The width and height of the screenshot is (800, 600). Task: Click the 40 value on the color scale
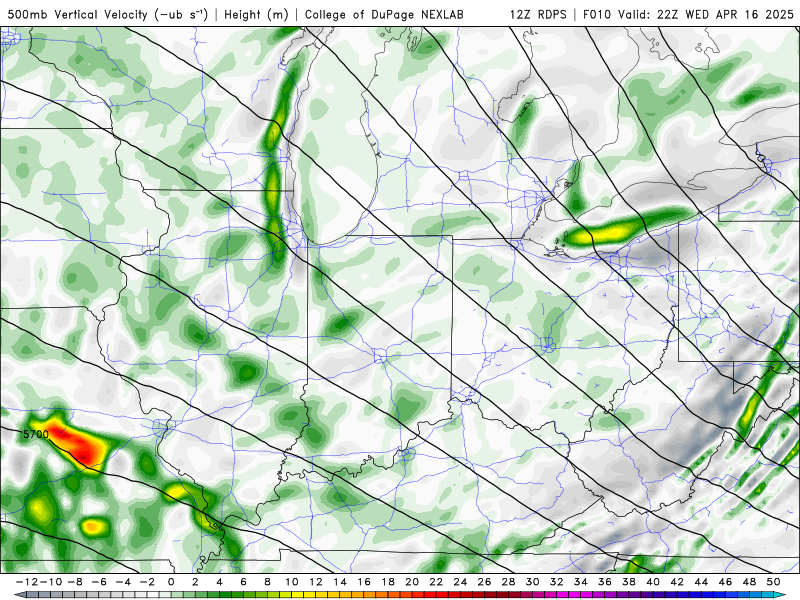pyautogui.click(x=653, y=582)
